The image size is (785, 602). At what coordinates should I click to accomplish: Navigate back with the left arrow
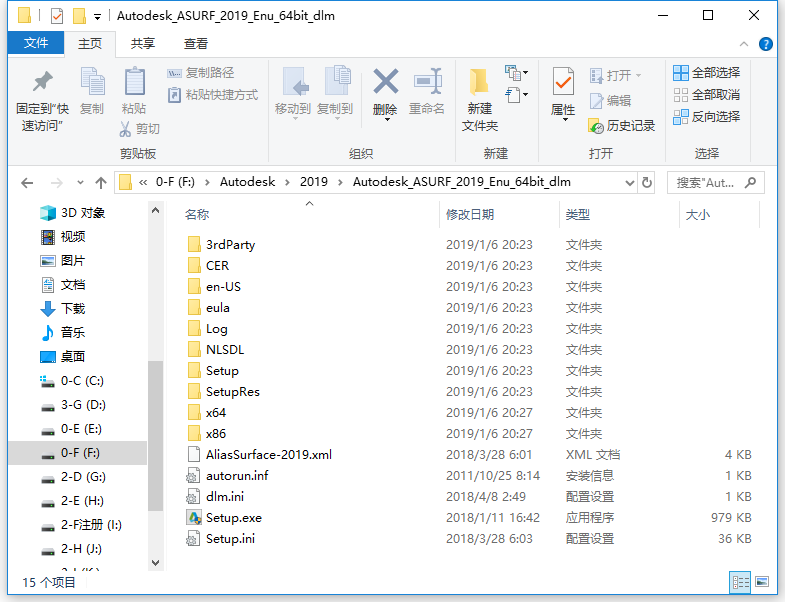click(27, 183)
